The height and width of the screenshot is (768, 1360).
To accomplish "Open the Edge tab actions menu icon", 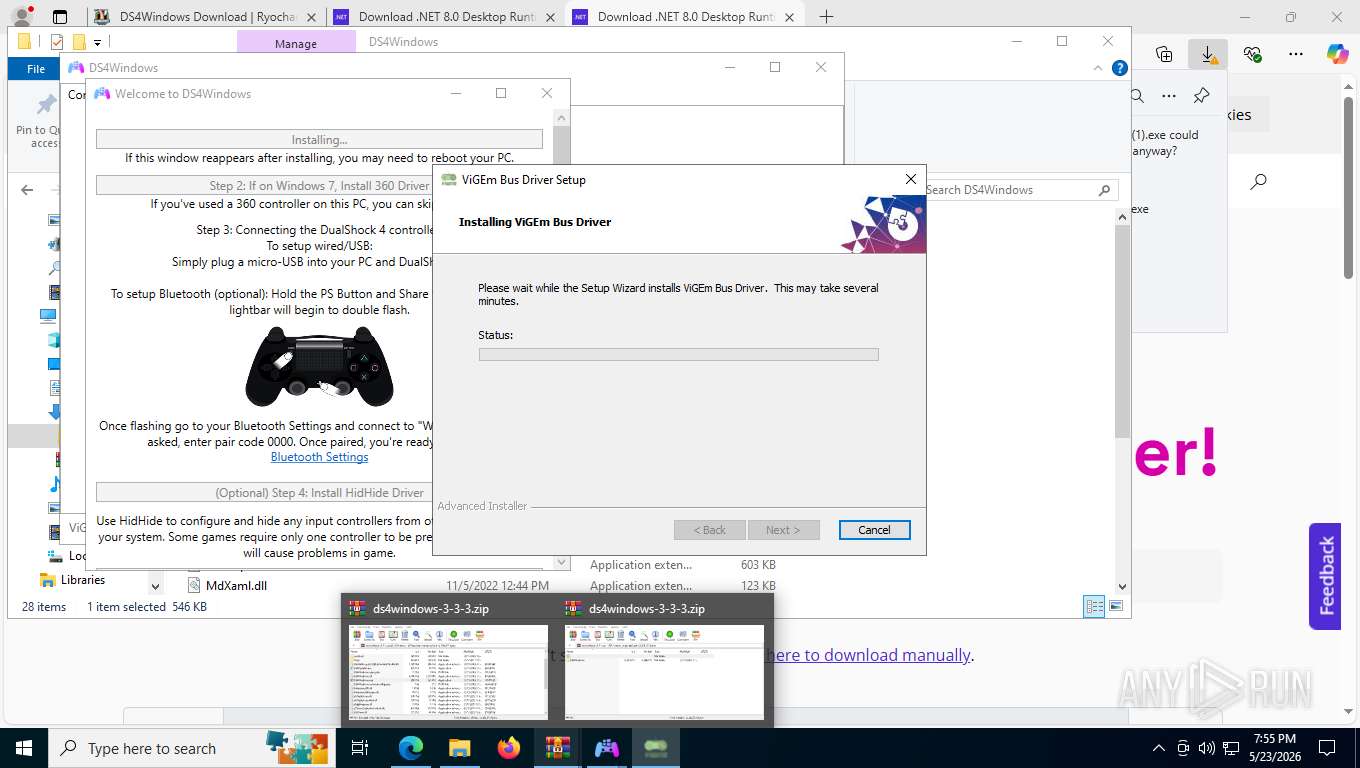I will pyautogui.click(x=60, y=17).
